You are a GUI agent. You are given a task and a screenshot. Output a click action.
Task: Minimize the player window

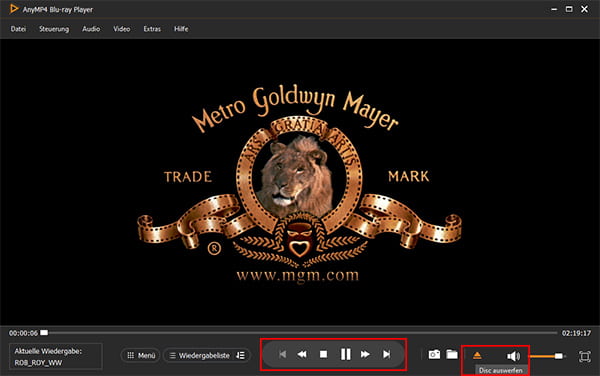554,9
